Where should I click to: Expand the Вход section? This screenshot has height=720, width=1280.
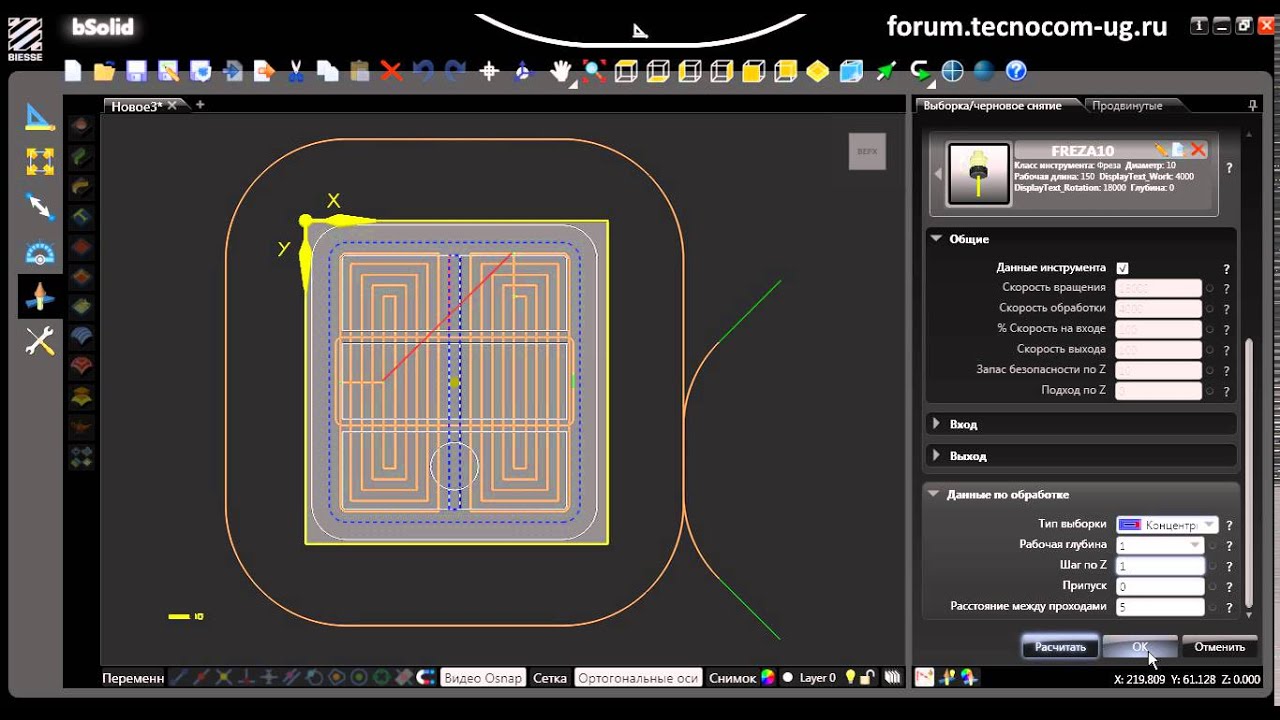936,424
